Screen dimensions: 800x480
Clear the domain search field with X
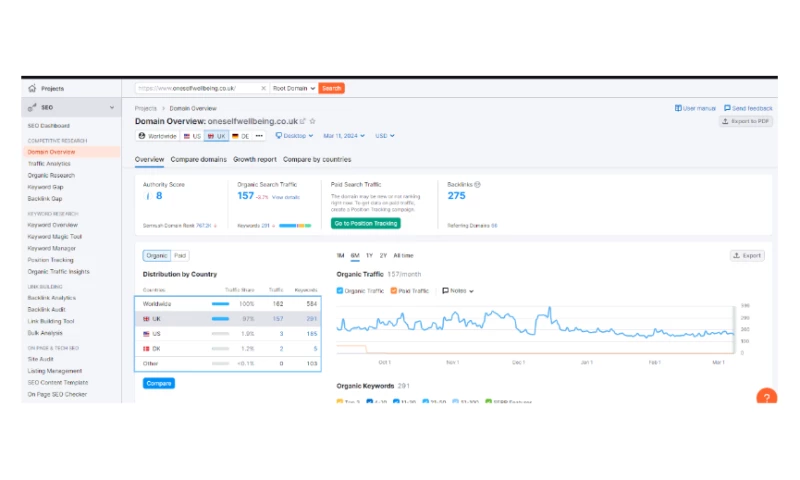coord(263,88)
